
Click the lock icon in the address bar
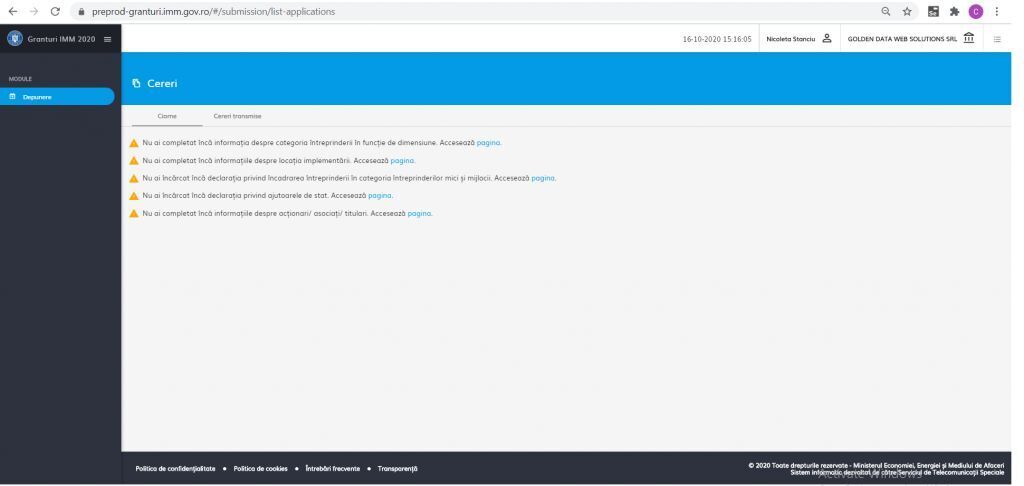[x=82, y=12]
